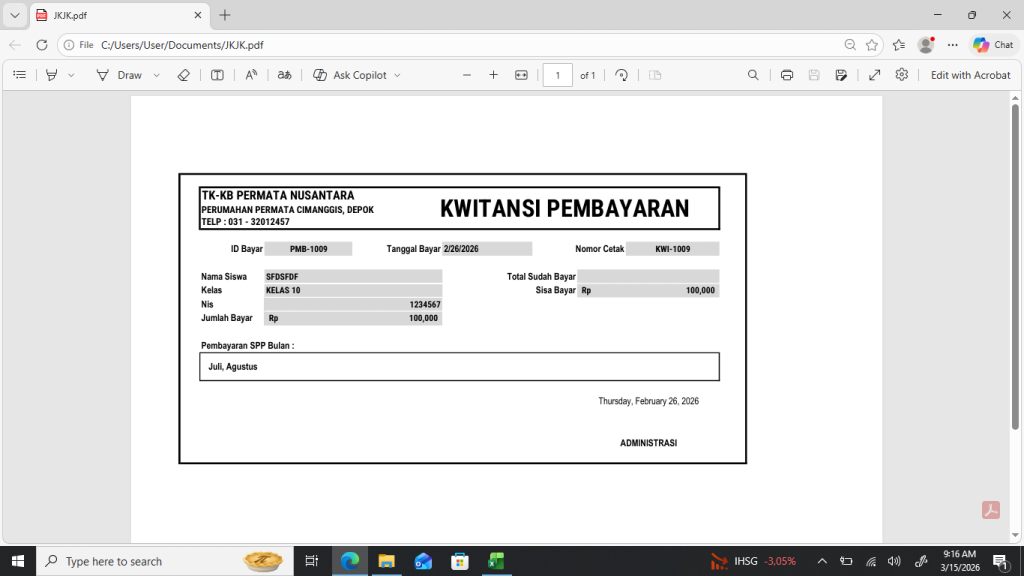The width and height of the screenshot is (1024, 576).
Task: Click the Add text tool
Action: click(217, 75)
